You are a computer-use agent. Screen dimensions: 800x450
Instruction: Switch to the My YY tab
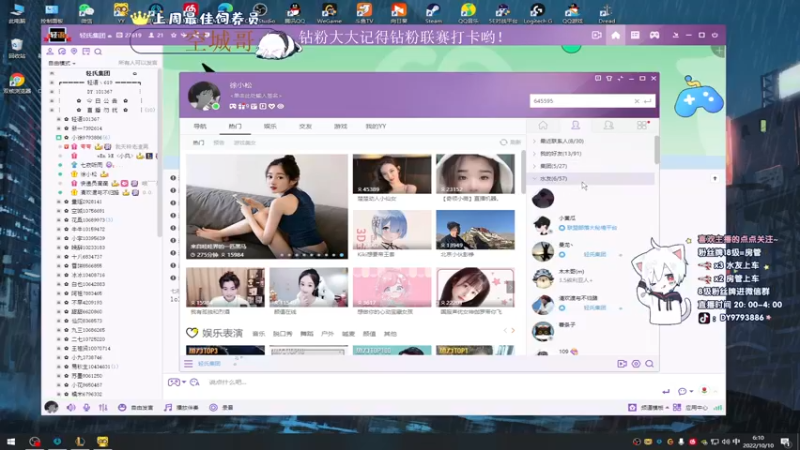point(376,126)
